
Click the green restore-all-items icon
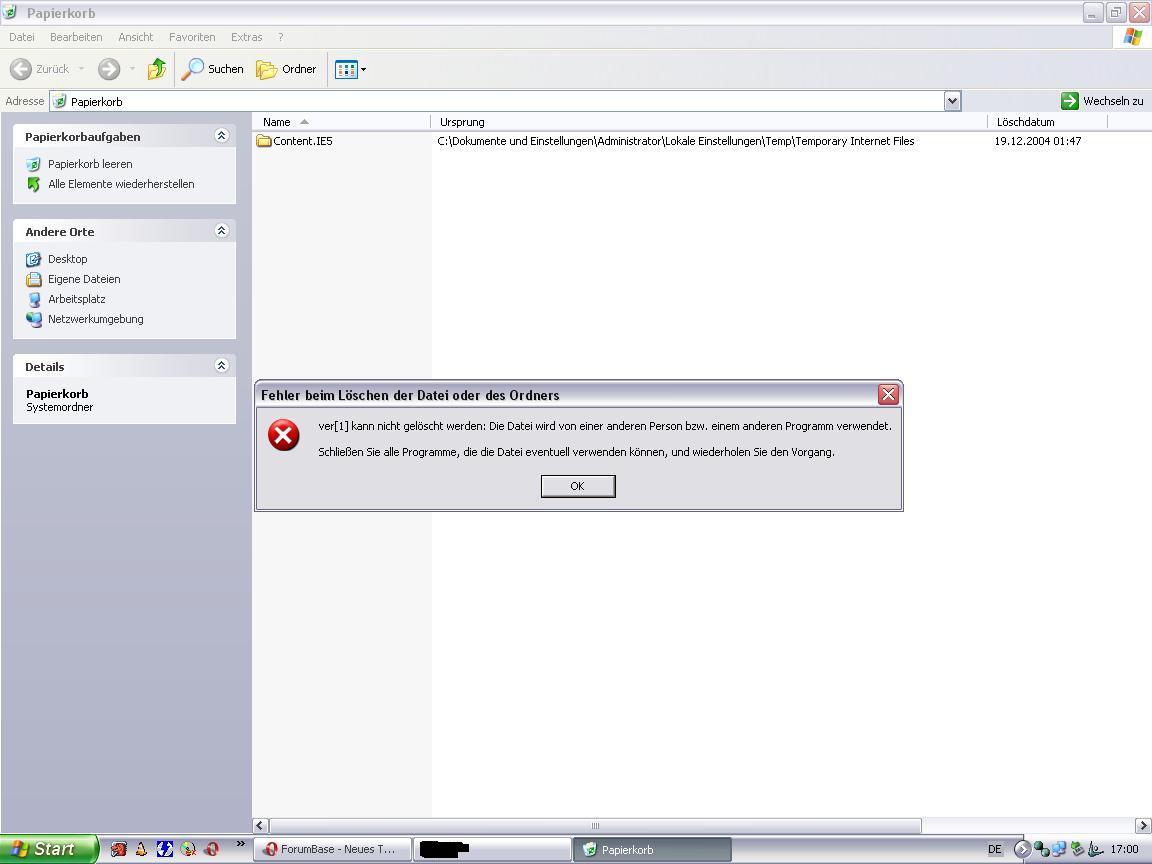33,184
